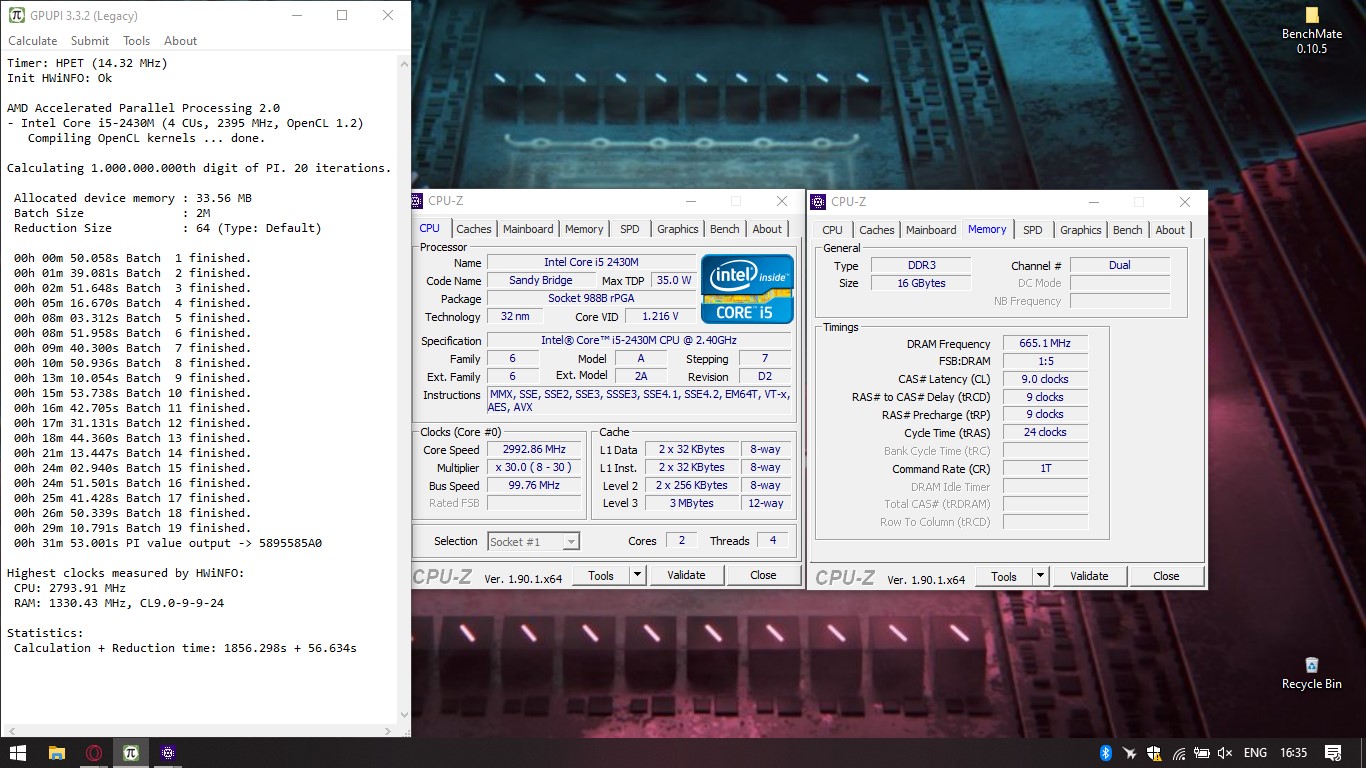
Task: Expand Tools dropdown arrow in left CPU-Z
Action: click(637, 575)
